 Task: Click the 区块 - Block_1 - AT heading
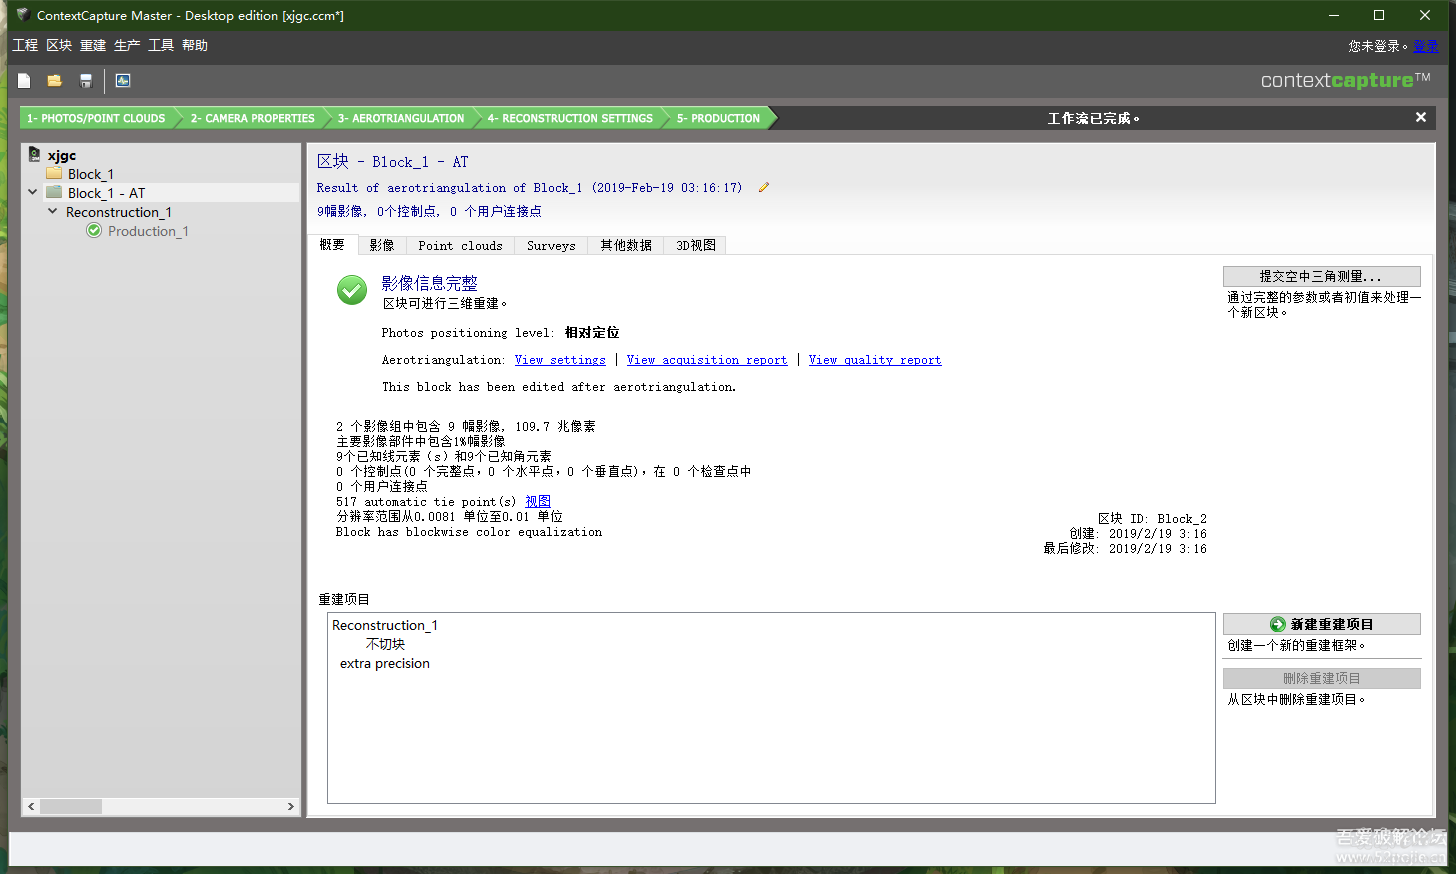[392, 161]
